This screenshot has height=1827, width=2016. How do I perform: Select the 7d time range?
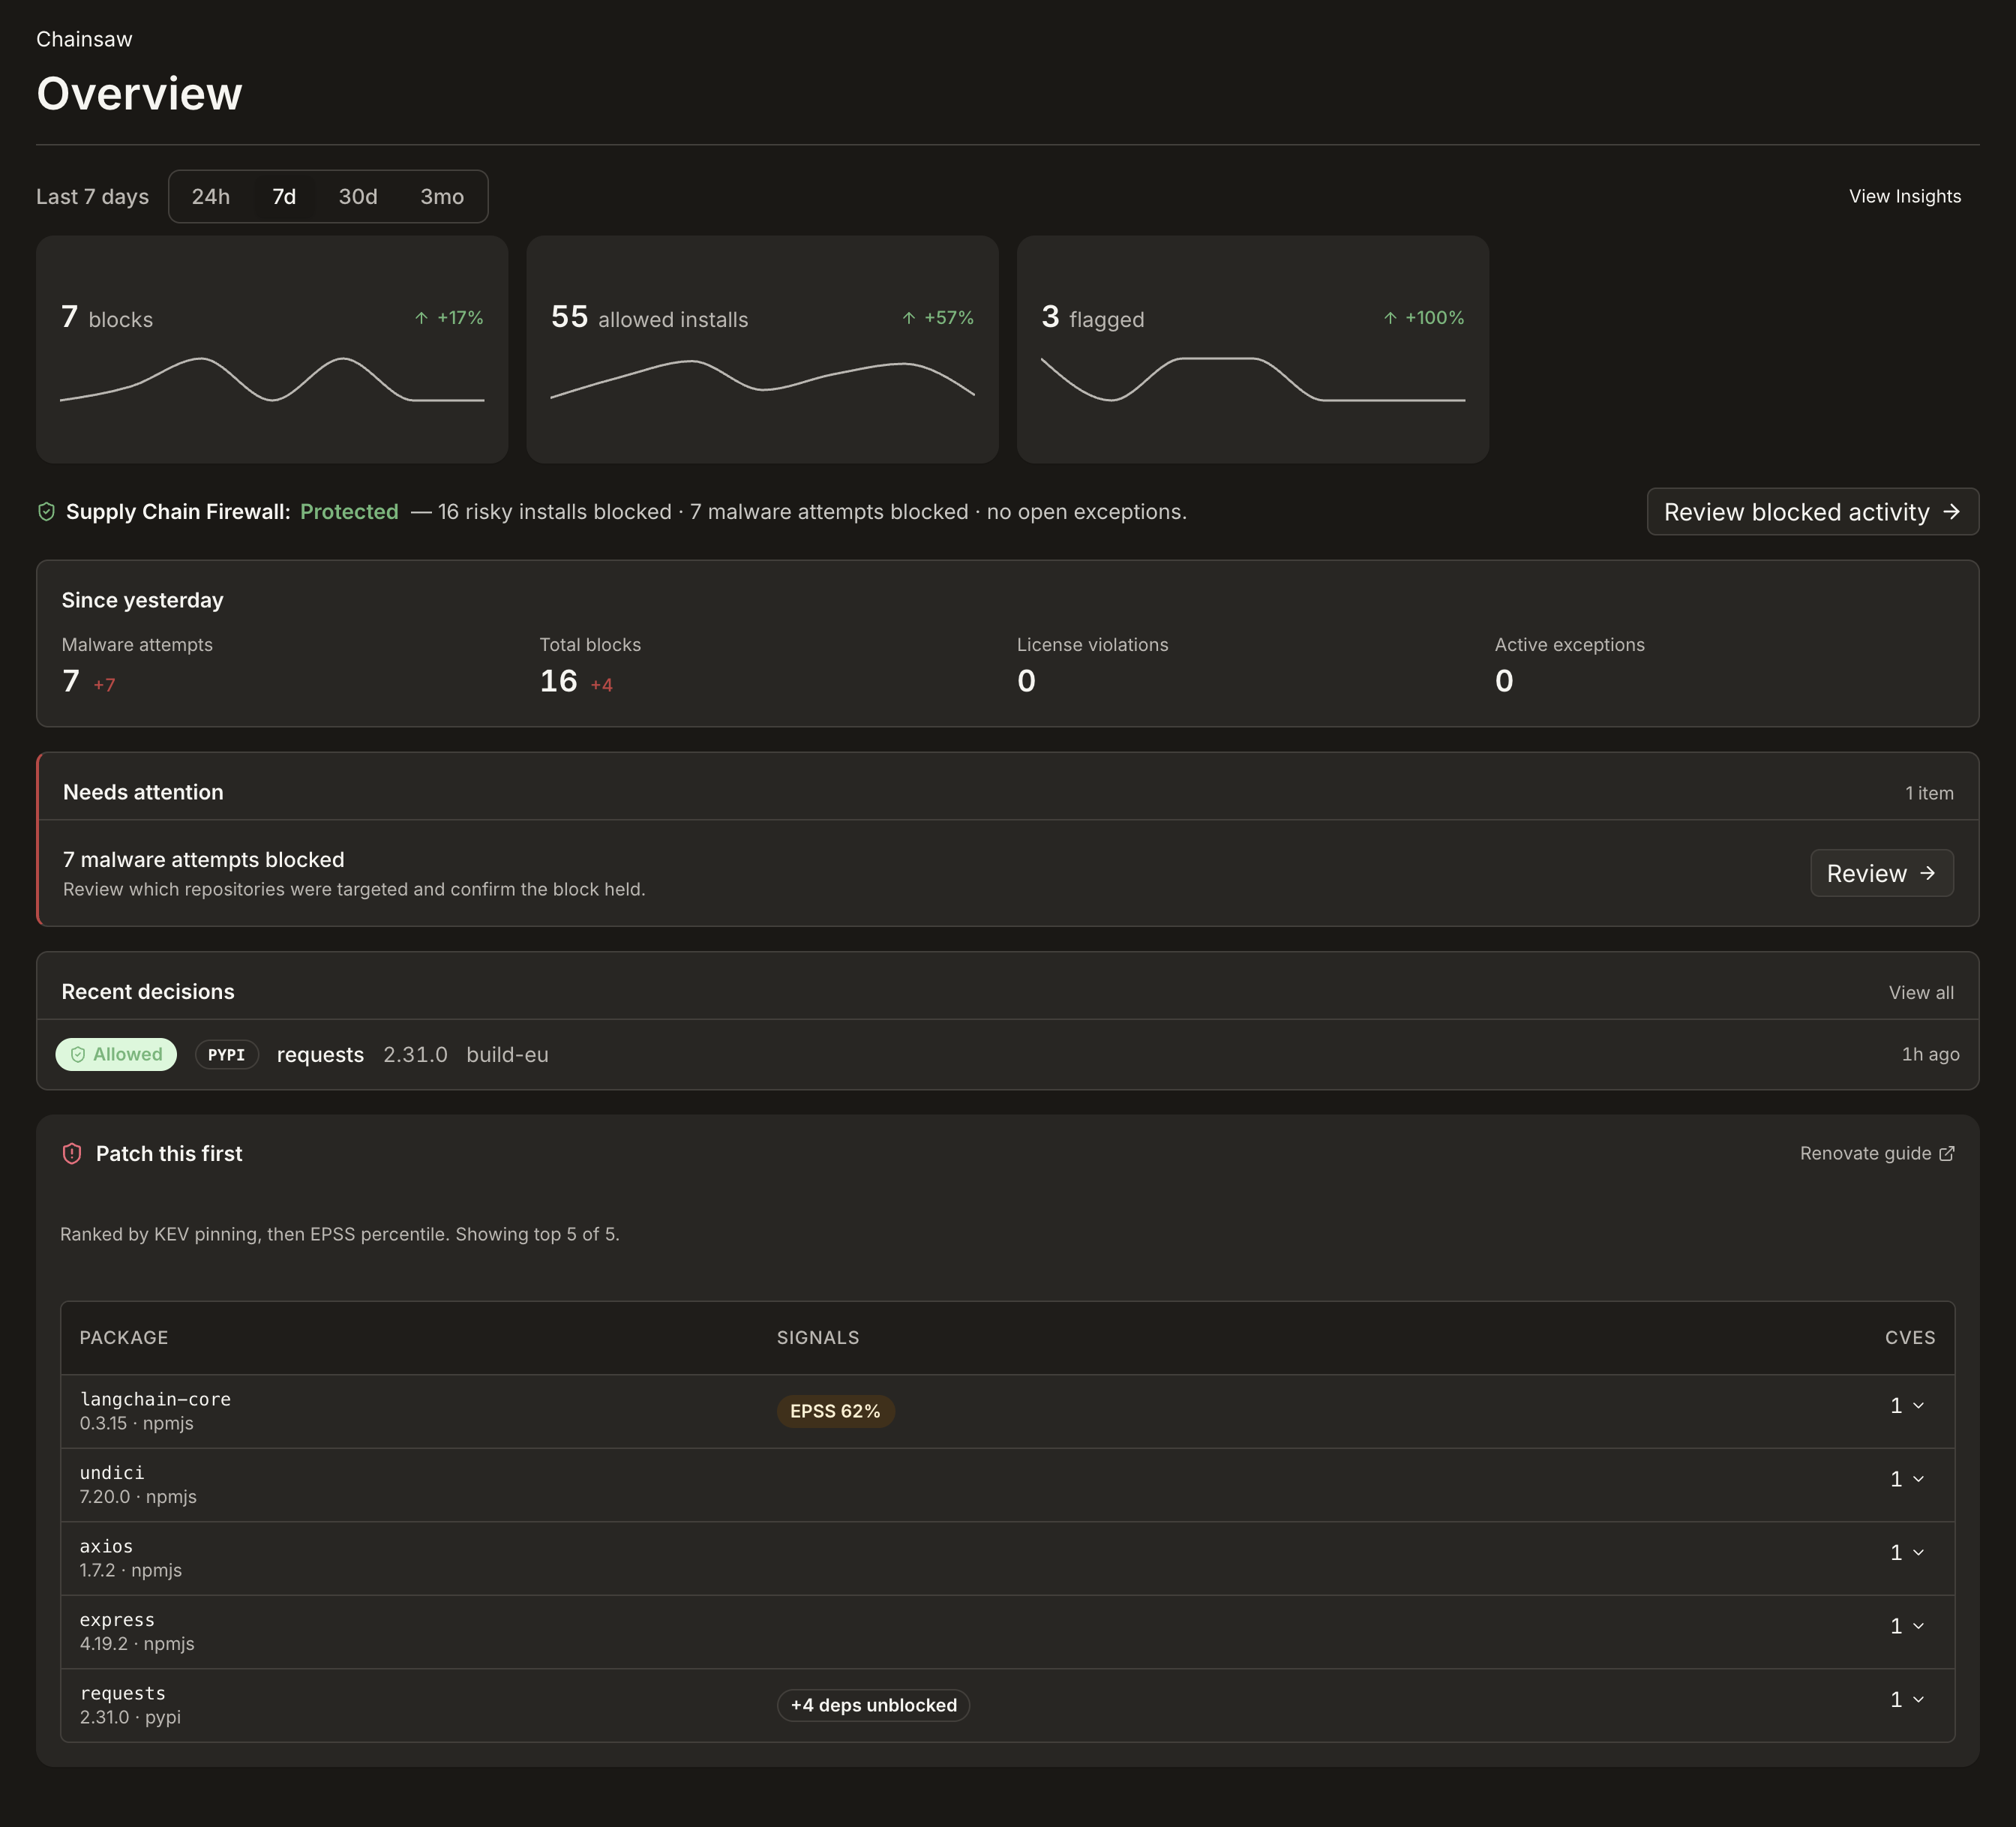(x=284, y=197)
